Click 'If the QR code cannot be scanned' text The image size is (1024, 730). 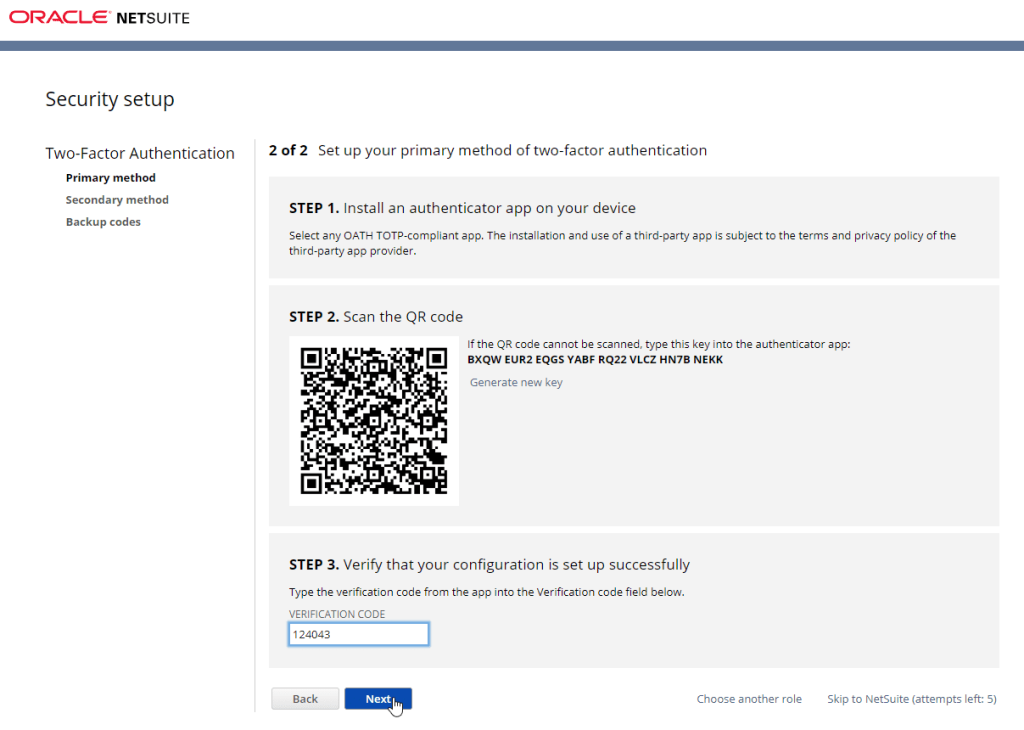[x=658, y=344]
